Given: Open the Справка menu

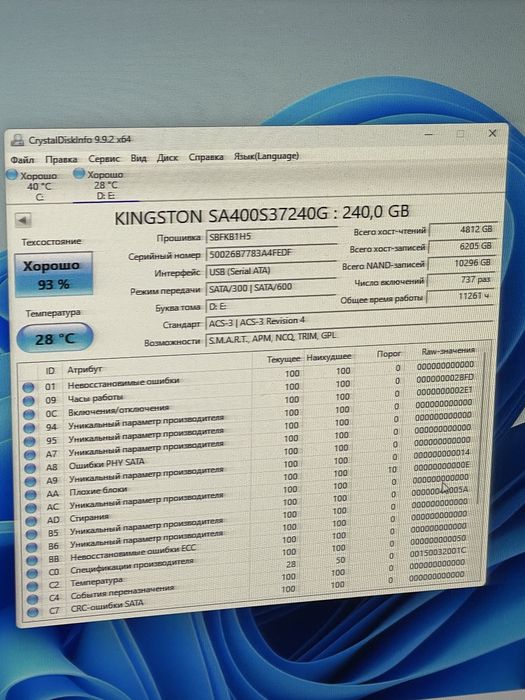Looking at the screenshot, I should [x=206, y=157].
